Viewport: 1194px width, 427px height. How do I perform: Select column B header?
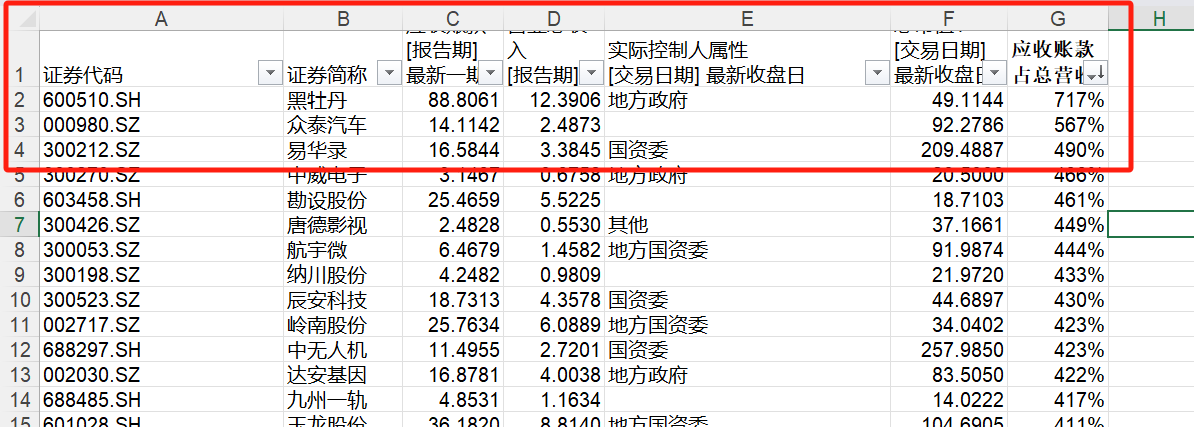tap(343, 20)
